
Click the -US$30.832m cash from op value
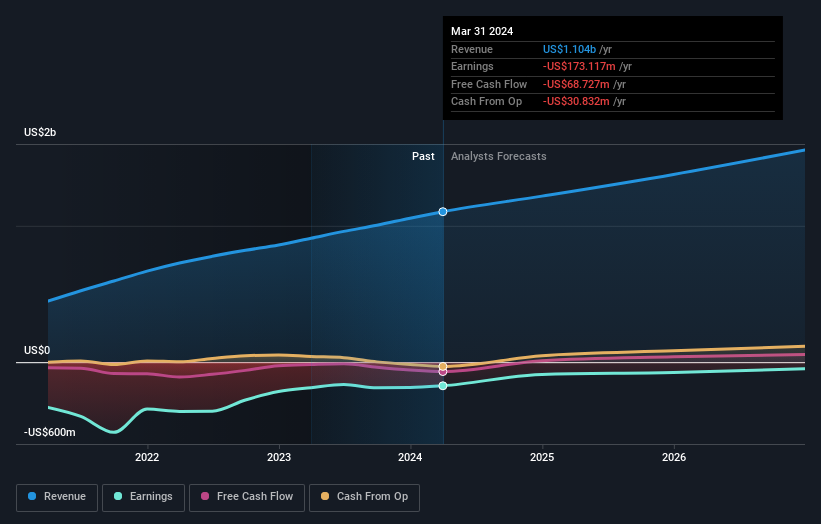(576, 102)
